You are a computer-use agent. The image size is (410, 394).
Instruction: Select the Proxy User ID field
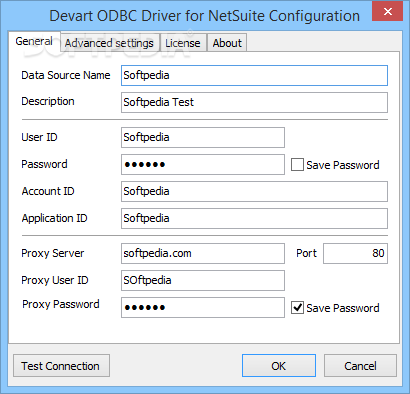[x=203, y=280]
